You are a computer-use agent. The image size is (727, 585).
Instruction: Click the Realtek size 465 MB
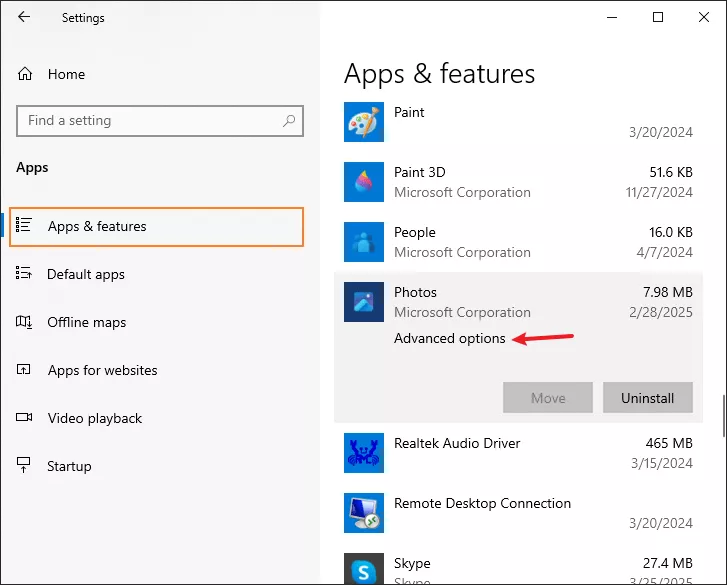click(669, 443)
